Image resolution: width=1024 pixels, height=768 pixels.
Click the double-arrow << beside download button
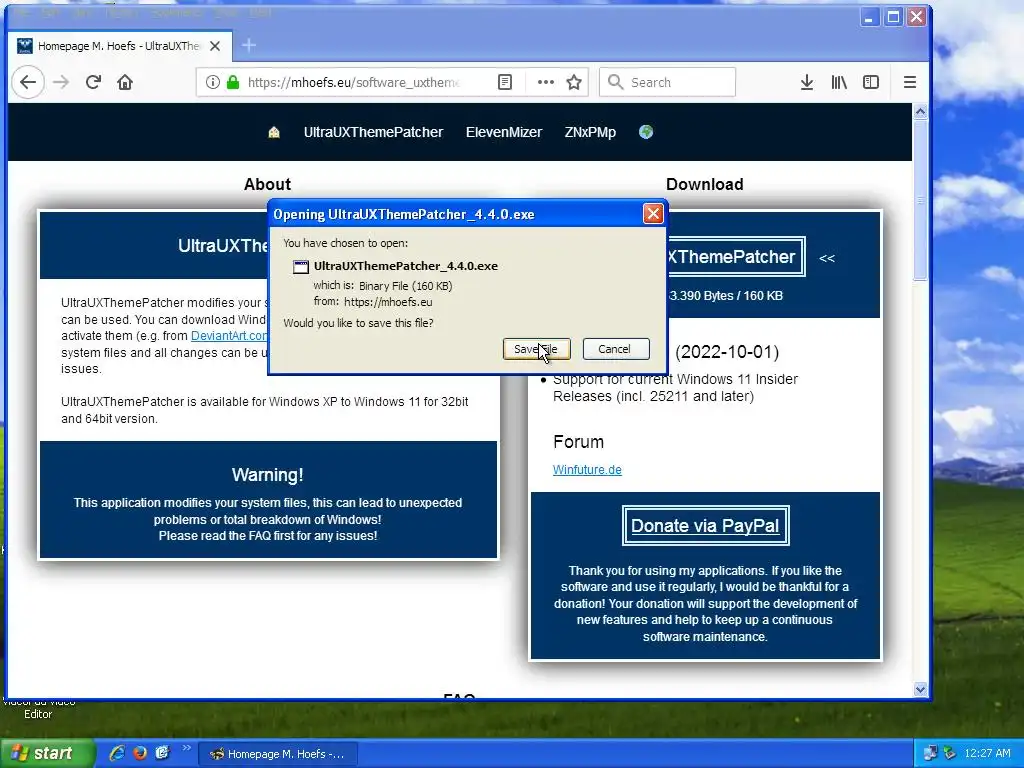pos(827,258)
